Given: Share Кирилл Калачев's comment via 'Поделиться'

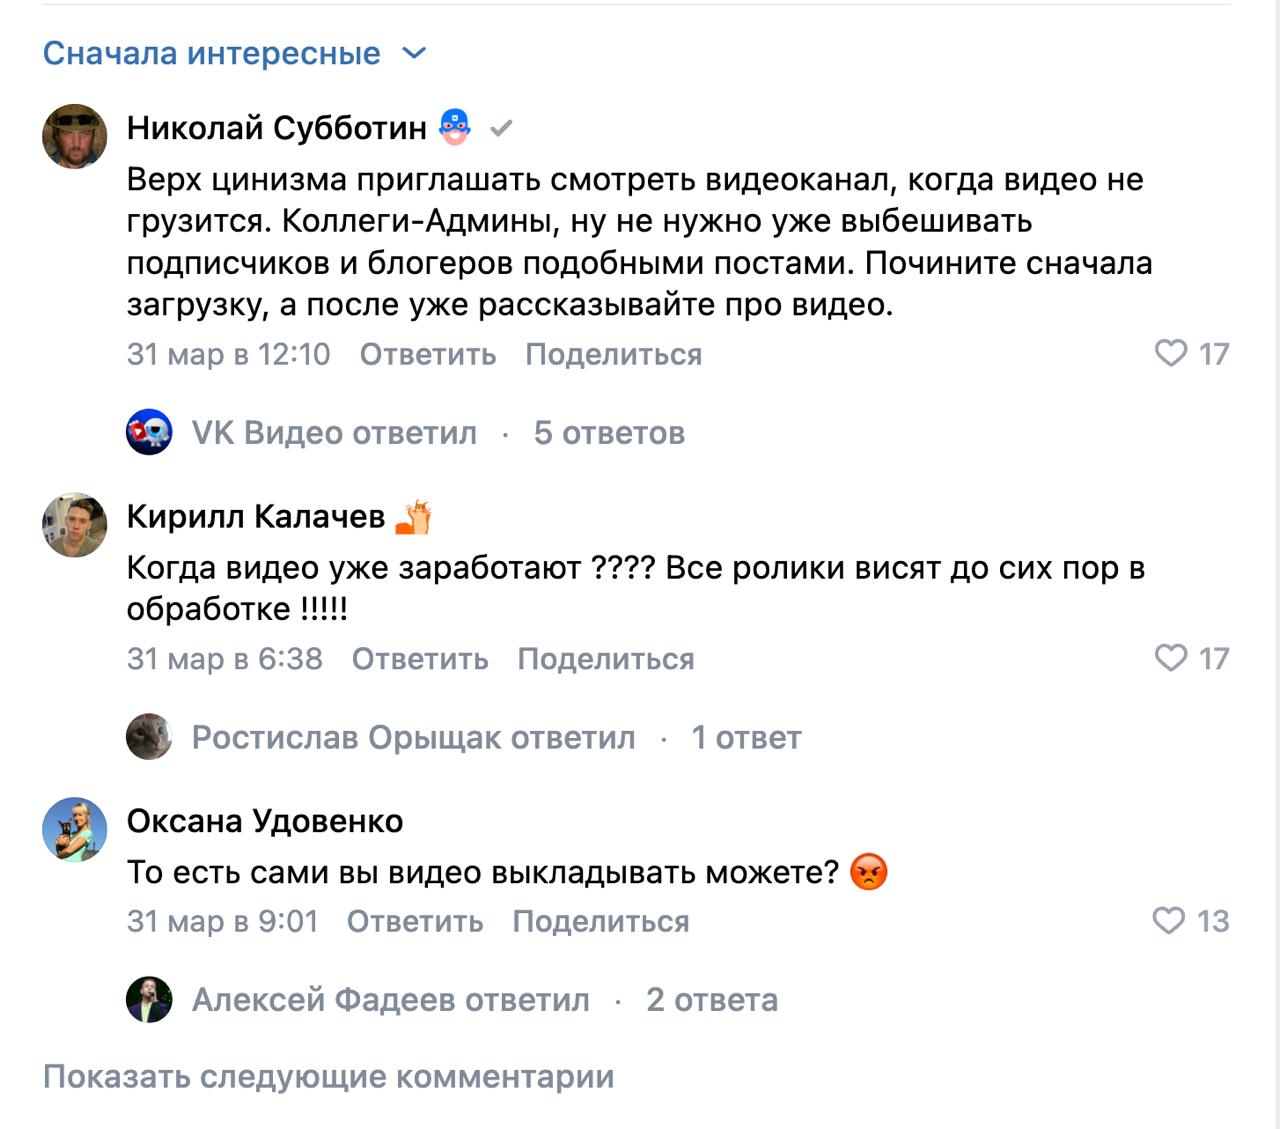Looking at the screenshot, I should pyautogui.click(x=605, y=659).
